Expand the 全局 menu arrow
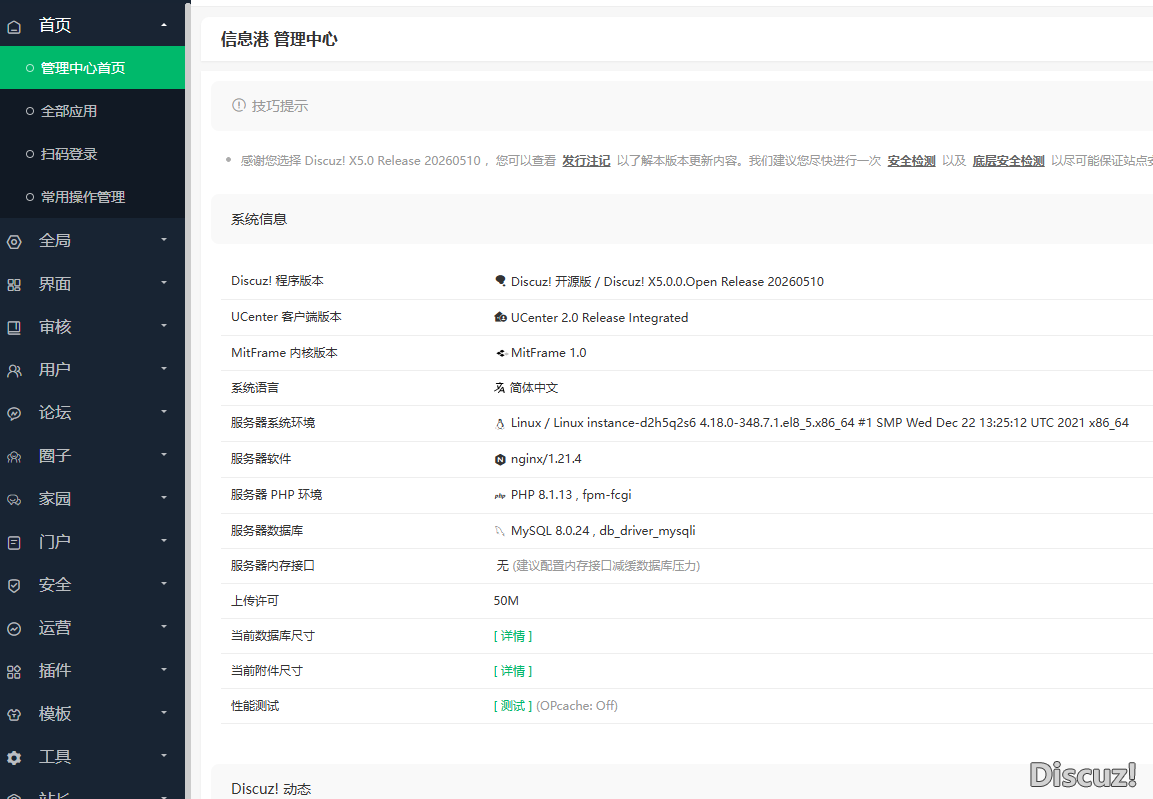This screenshot has width=1153, height=799. click(x=164, y=240)
